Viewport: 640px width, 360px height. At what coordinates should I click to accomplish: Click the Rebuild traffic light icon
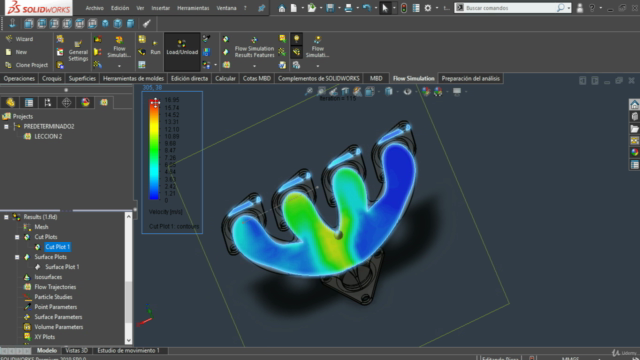(404, 8)
